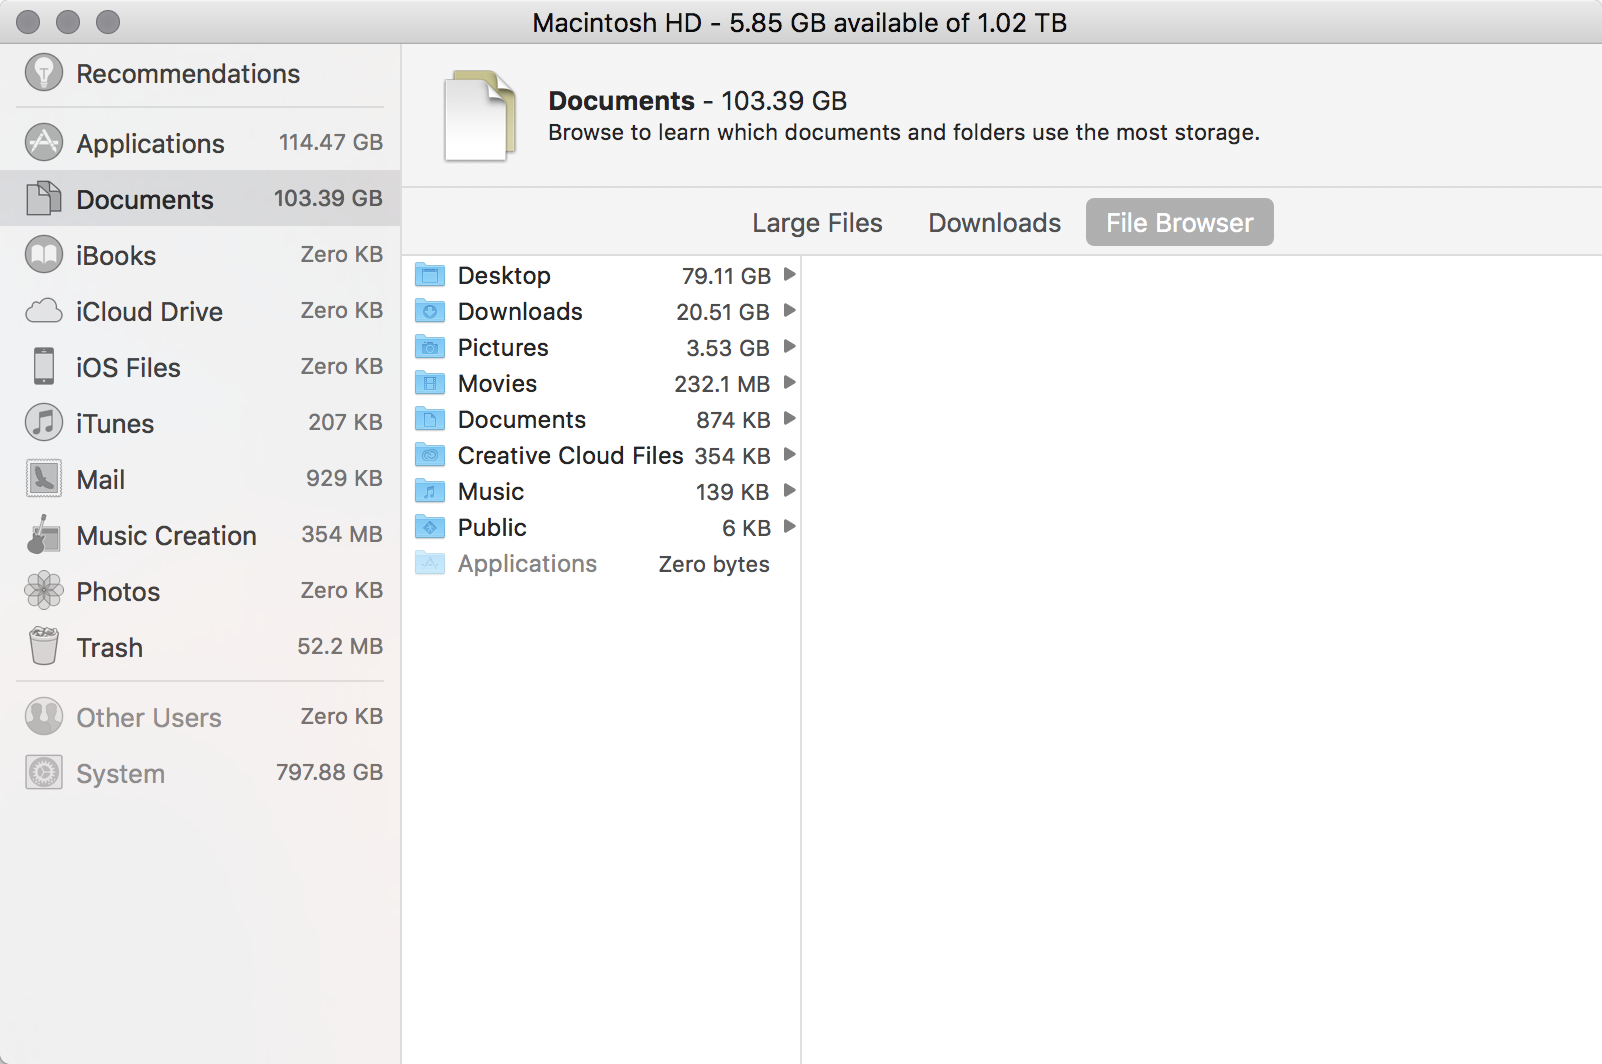The height and width of the screenshot is (1064, 1602).
Task: Click the Documents sidebar page icon
Action: coord(44,198)
